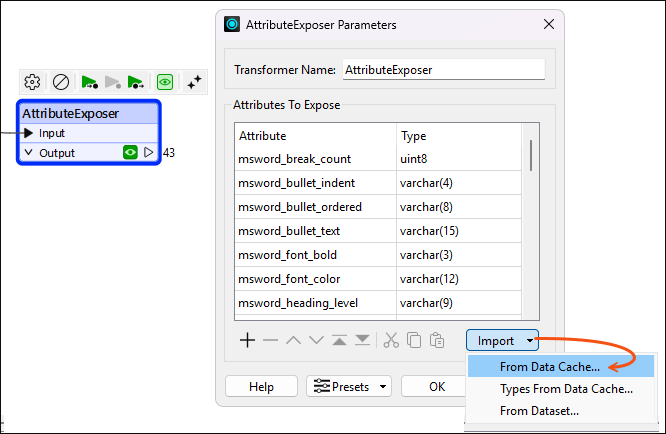
Task: Click the sparkle AI assist icon
Action: pos(194,82)
